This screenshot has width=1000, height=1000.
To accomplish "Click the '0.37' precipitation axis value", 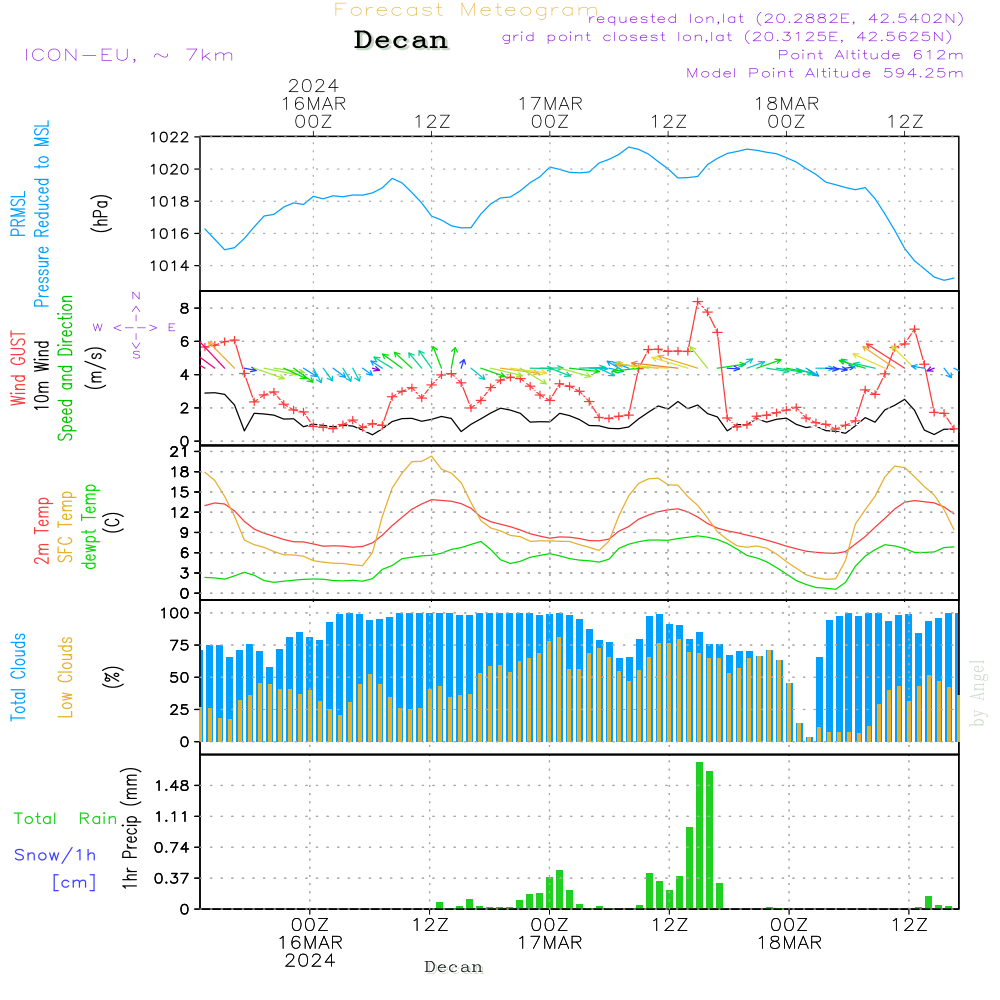I will click(172, 879).
